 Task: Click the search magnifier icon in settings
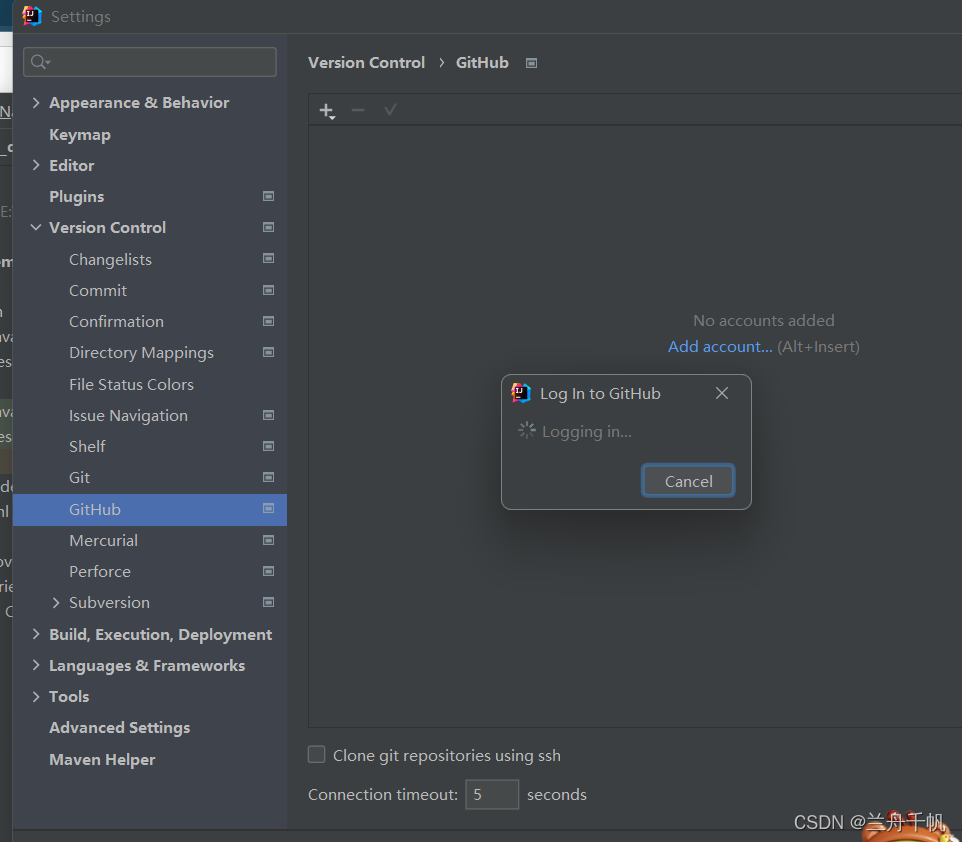[x=40, y=62]
